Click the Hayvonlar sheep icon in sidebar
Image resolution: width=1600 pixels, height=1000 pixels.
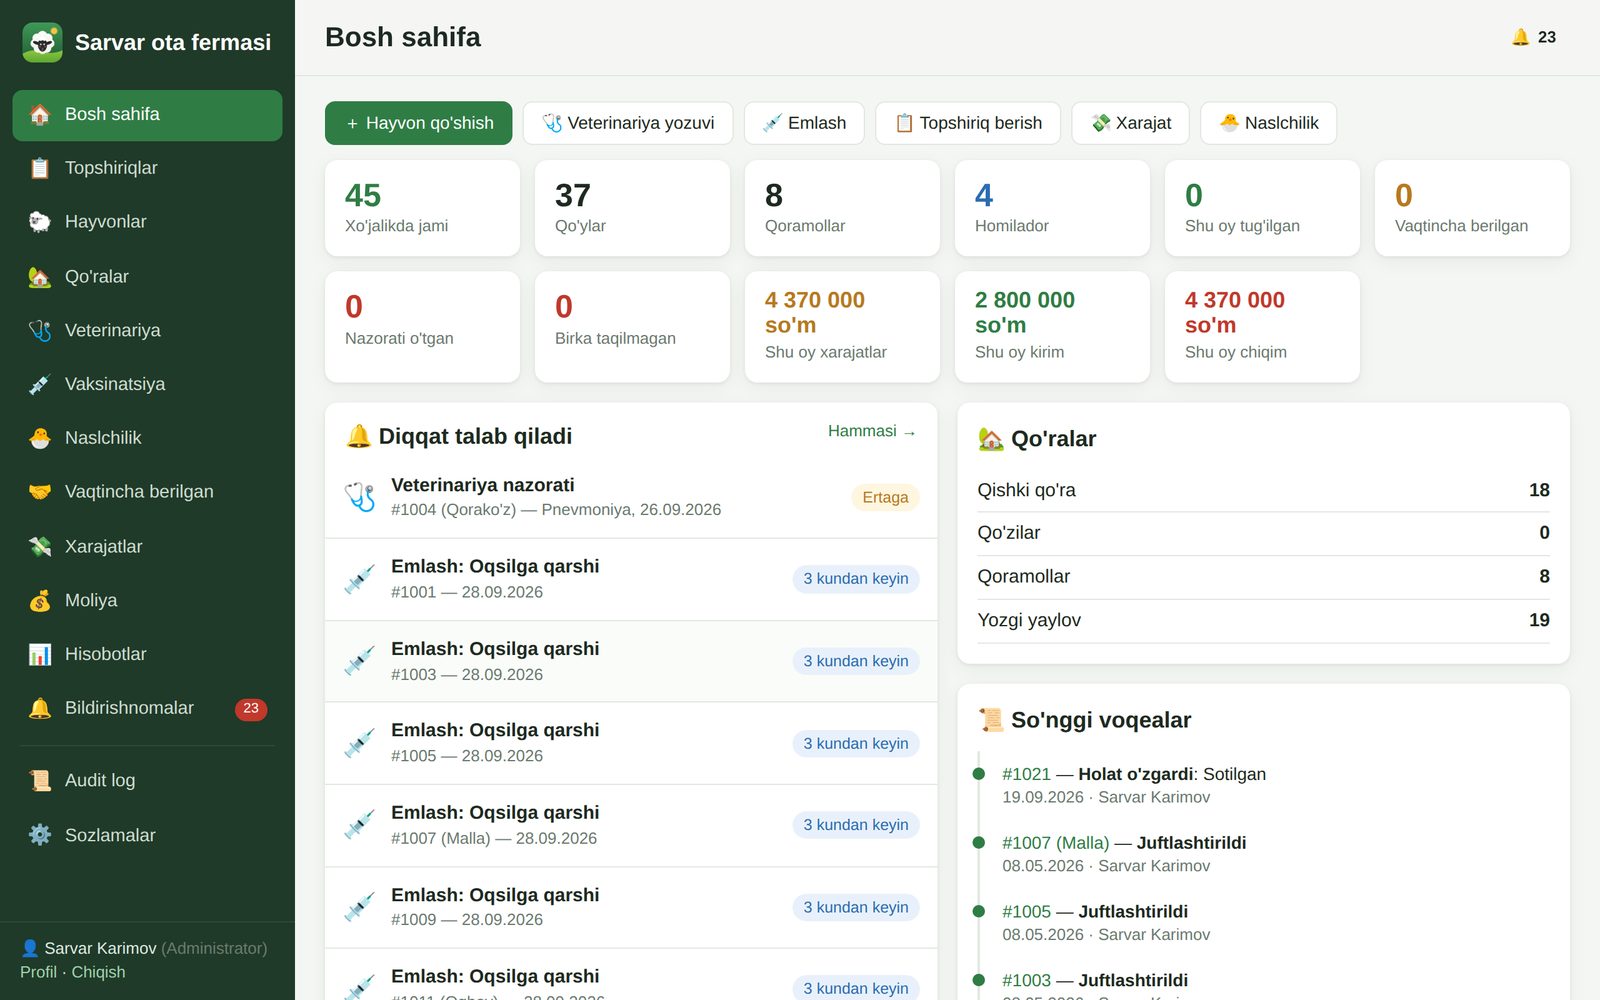(40, 222)
